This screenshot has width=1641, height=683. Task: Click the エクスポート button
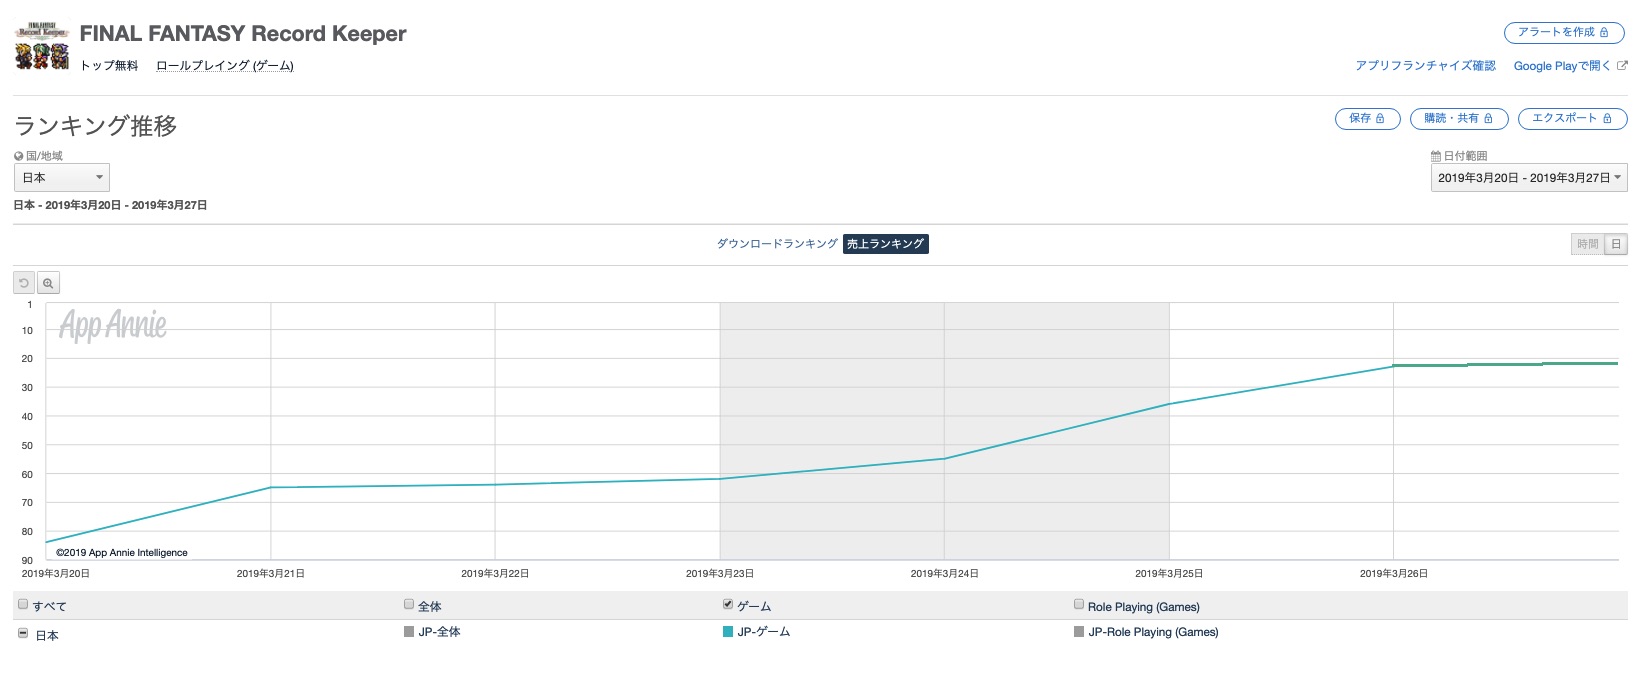click(x=1572, y=119)
